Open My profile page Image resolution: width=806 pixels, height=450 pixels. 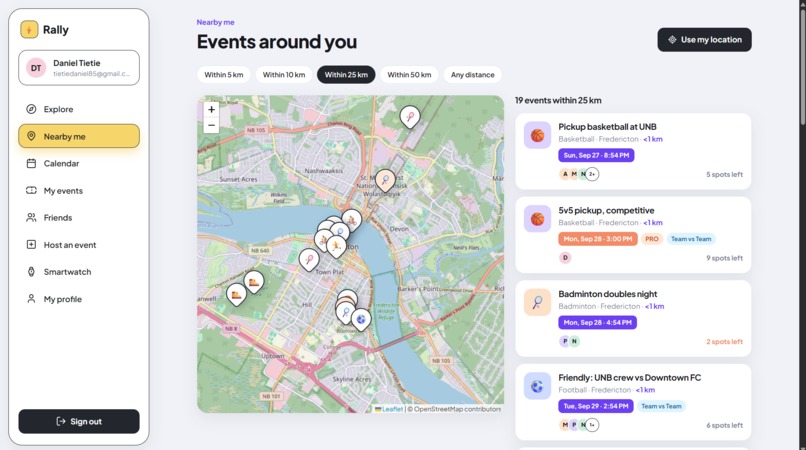point(79,299)
